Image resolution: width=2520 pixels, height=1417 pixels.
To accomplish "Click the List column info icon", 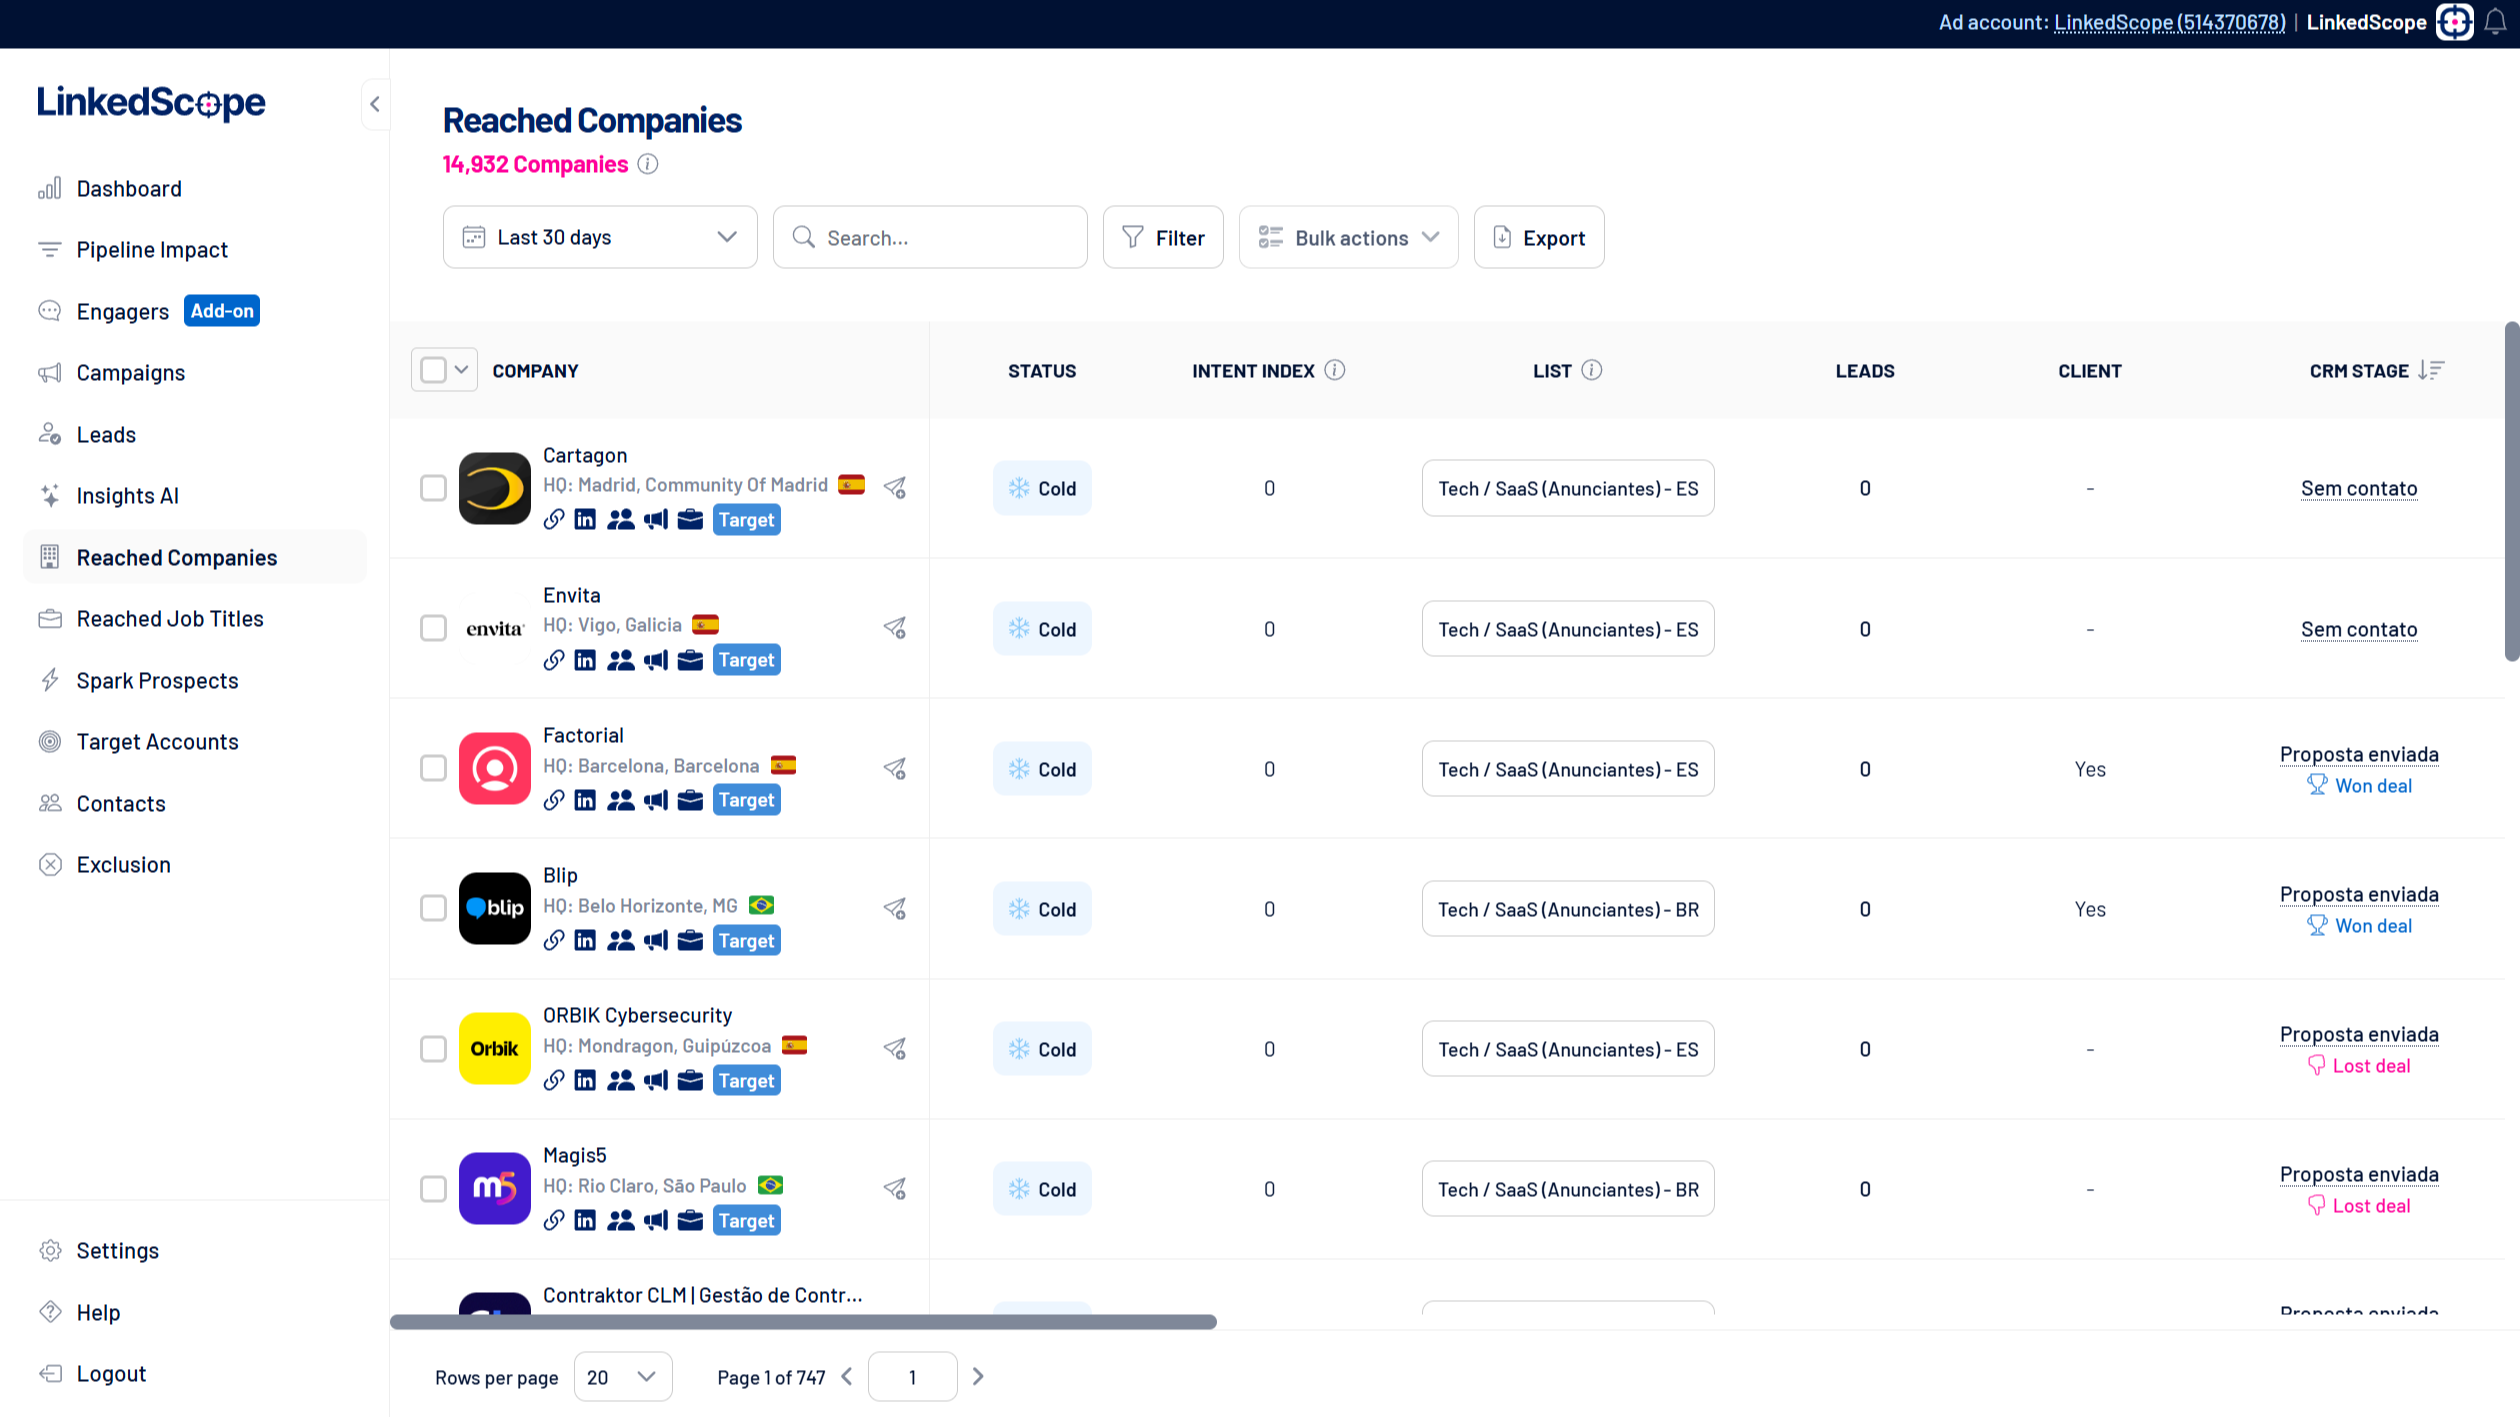I will click(x=1592, y=370).
